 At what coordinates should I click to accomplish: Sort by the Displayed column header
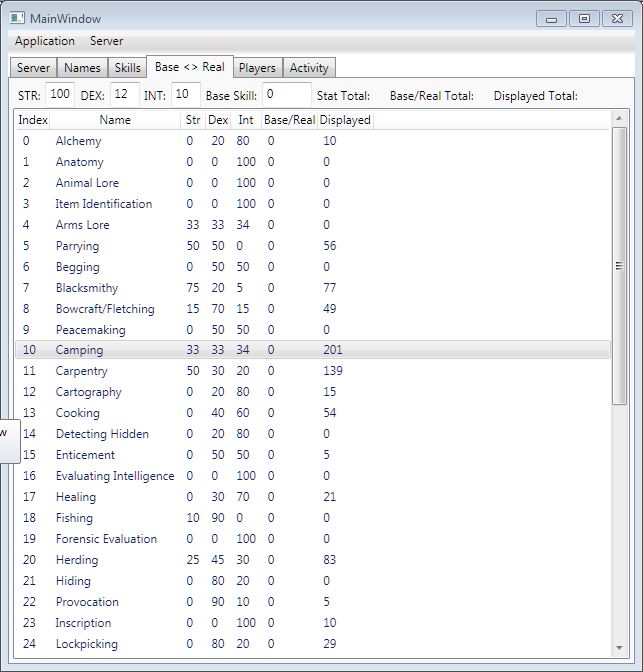[x=345, y=120]
